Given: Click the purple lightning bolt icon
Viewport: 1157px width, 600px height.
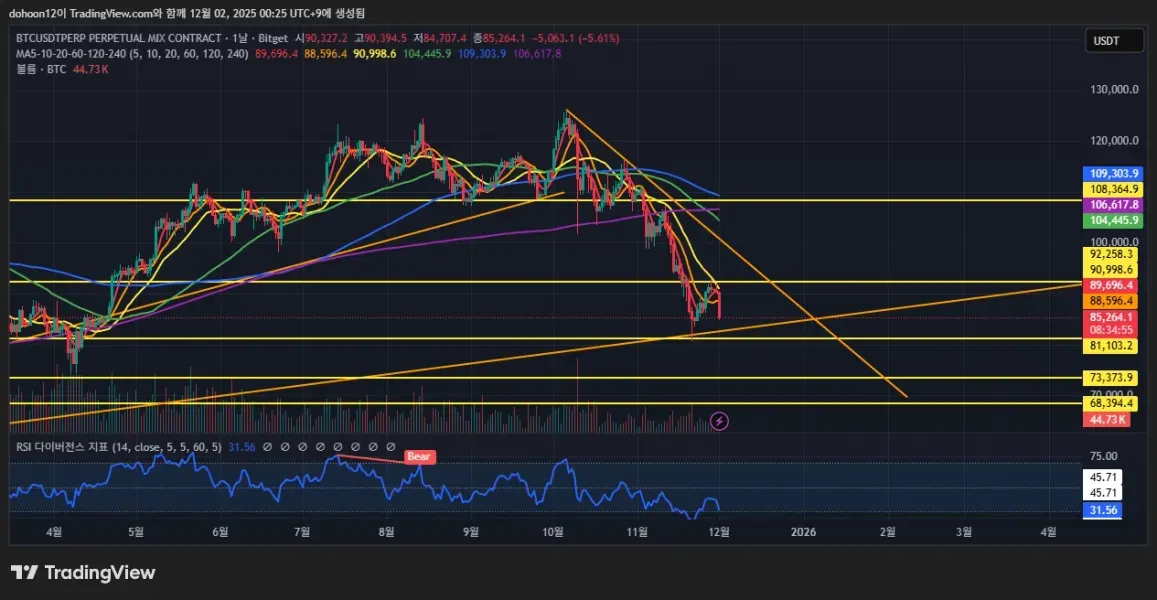Looking at the screenshot, I should 719,421.
